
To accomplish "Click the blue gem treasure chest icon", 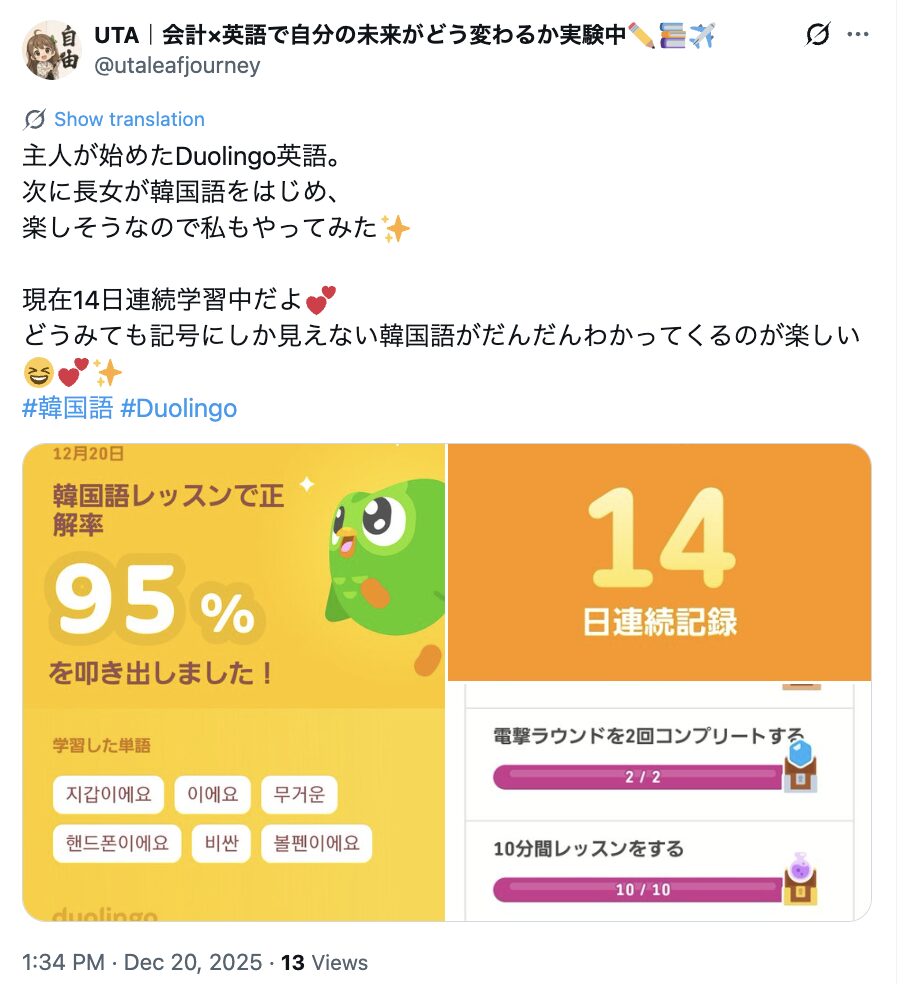I will [x=800, y=767].
